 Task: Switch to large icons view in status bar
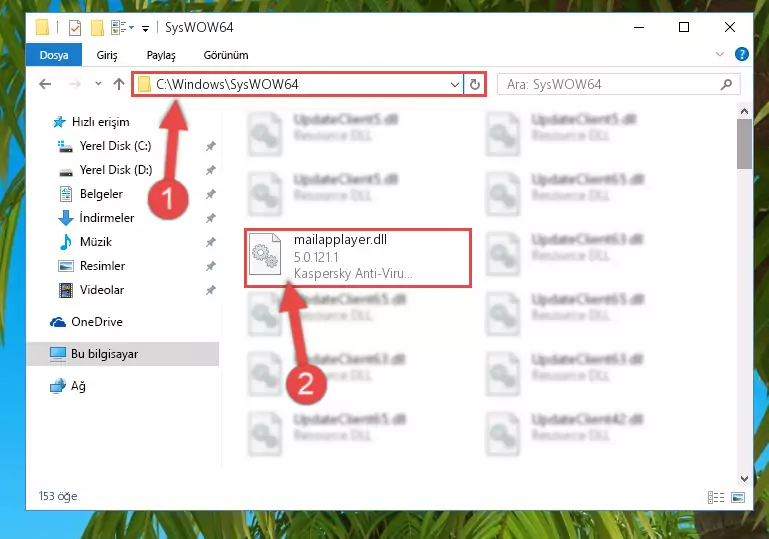pos(738,497)
